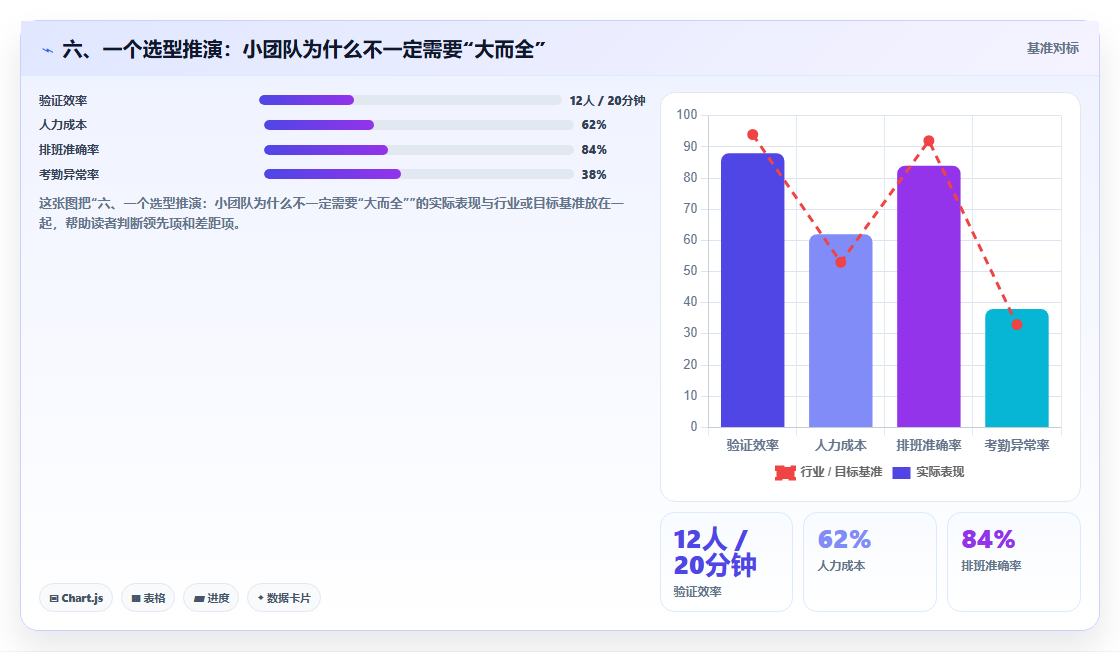Click the 表格 tag chip
The height and width of the screenshot is (652, 1120).
tap(148, 598)
